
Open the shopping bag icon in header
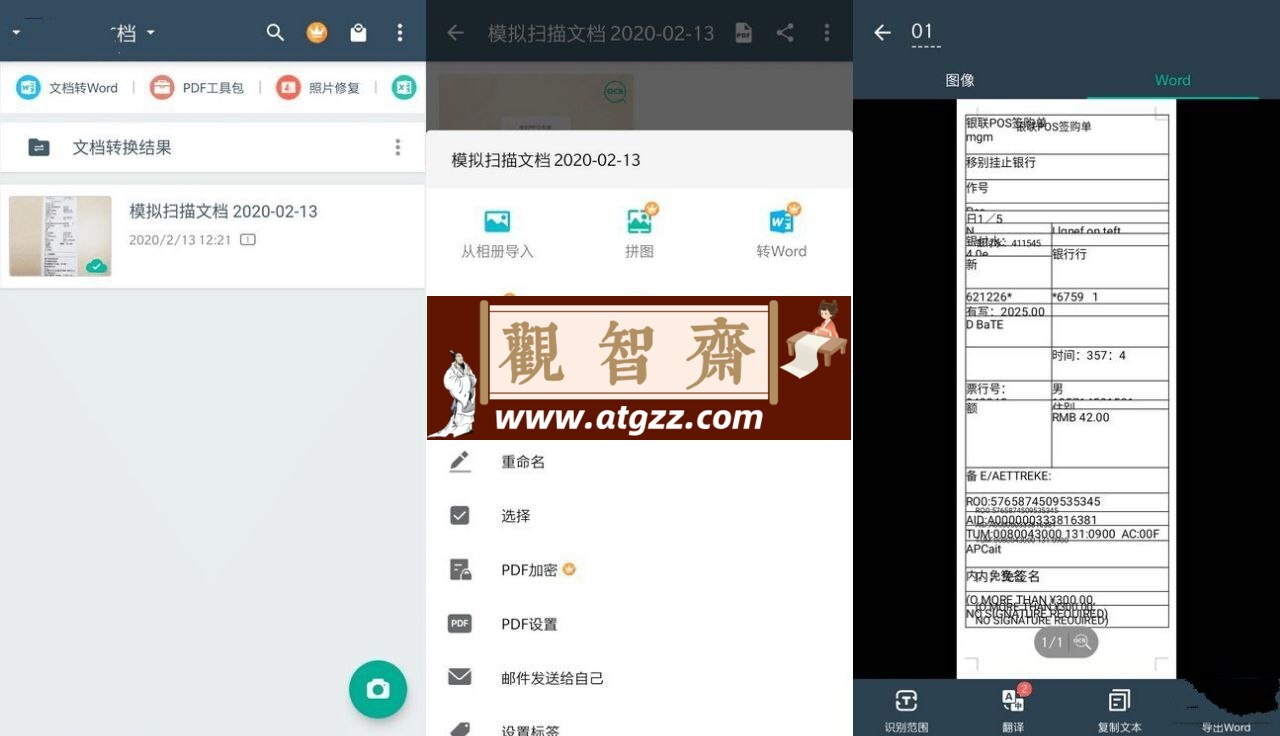(x=358, y=33)
